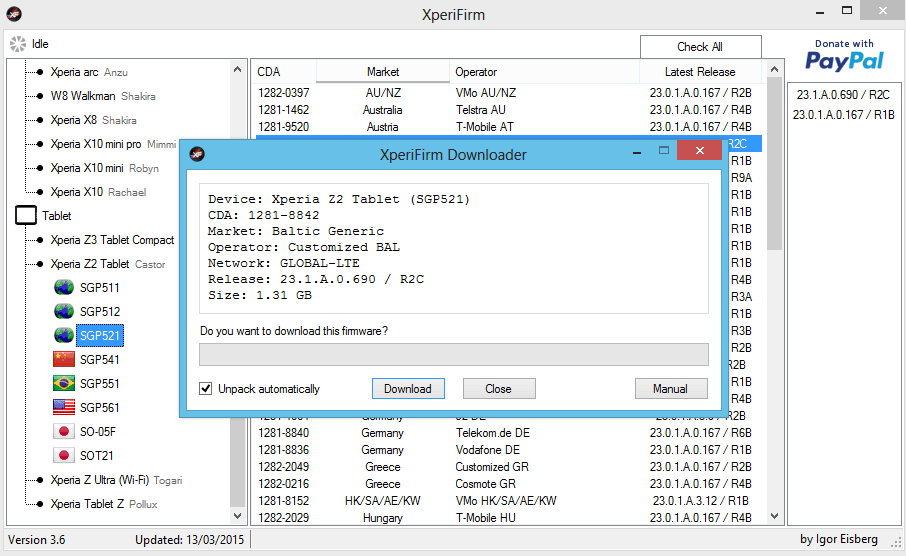Click the Japan flag icon beside SOT21
The image size is (906, 556).
coord(64,455)
